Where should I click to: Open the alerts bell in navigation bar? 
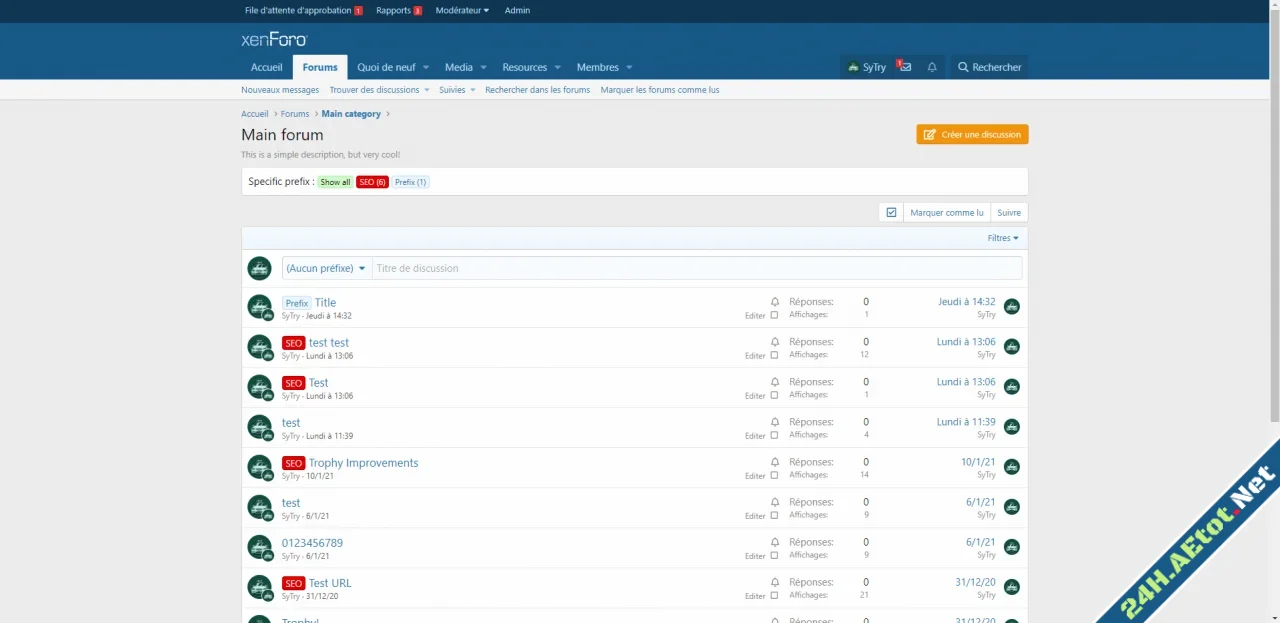(932, 67)
